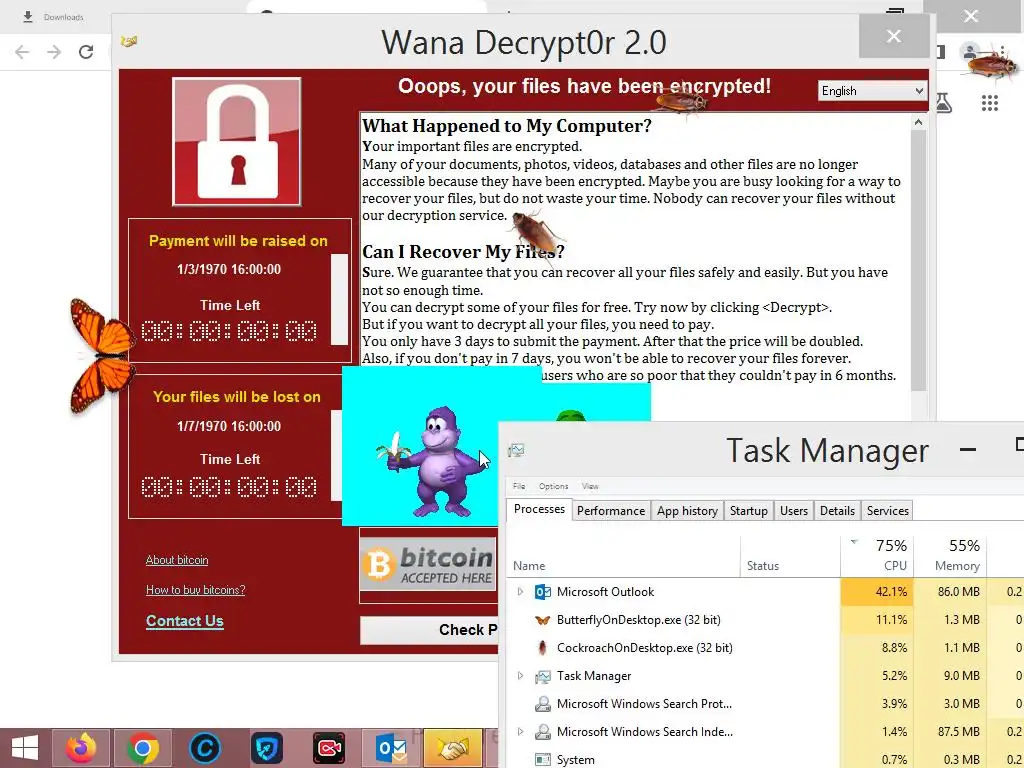Open the How to buy bitcoins link
Screen dimensions: 1024x768
coord(195,590)
